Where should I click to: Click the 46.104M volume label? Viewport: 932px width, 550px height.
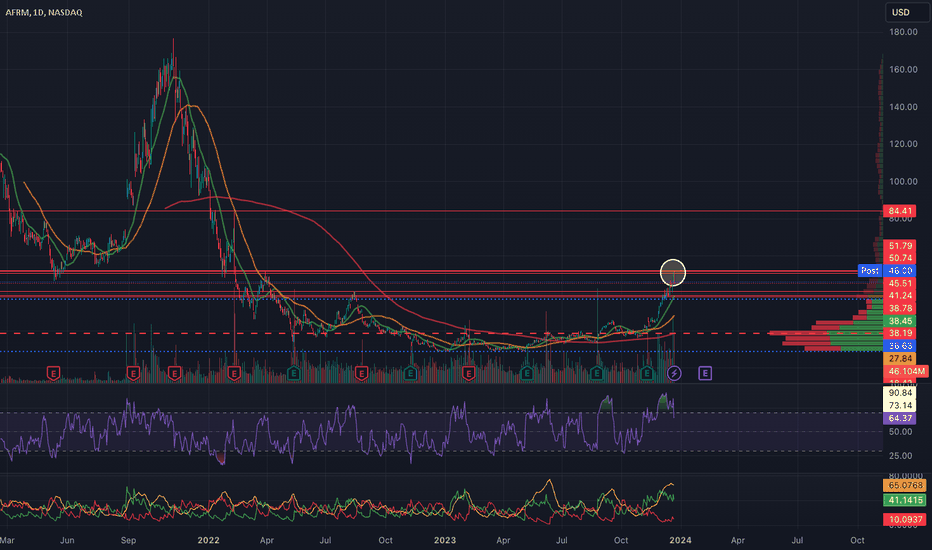pyautogui.click(x=906, y=371)
